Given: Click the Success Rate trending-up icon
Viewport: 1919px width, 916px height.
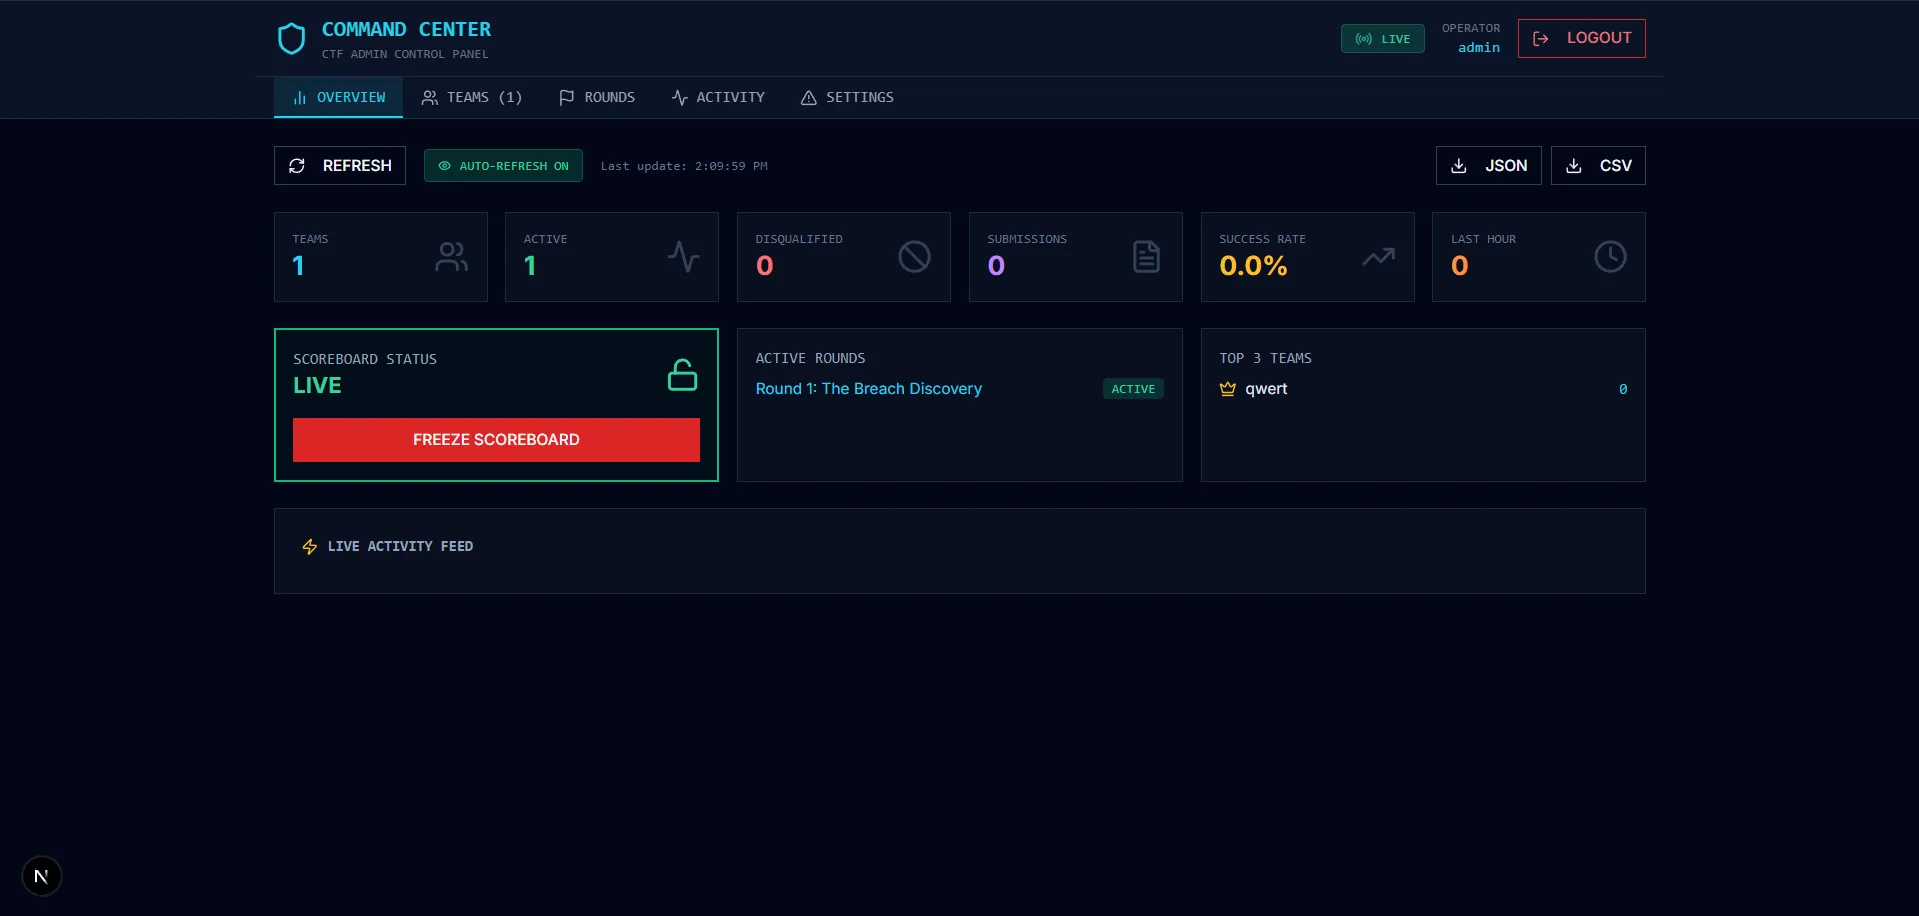Looking at the screenshot, I should tap(1378, 257).
